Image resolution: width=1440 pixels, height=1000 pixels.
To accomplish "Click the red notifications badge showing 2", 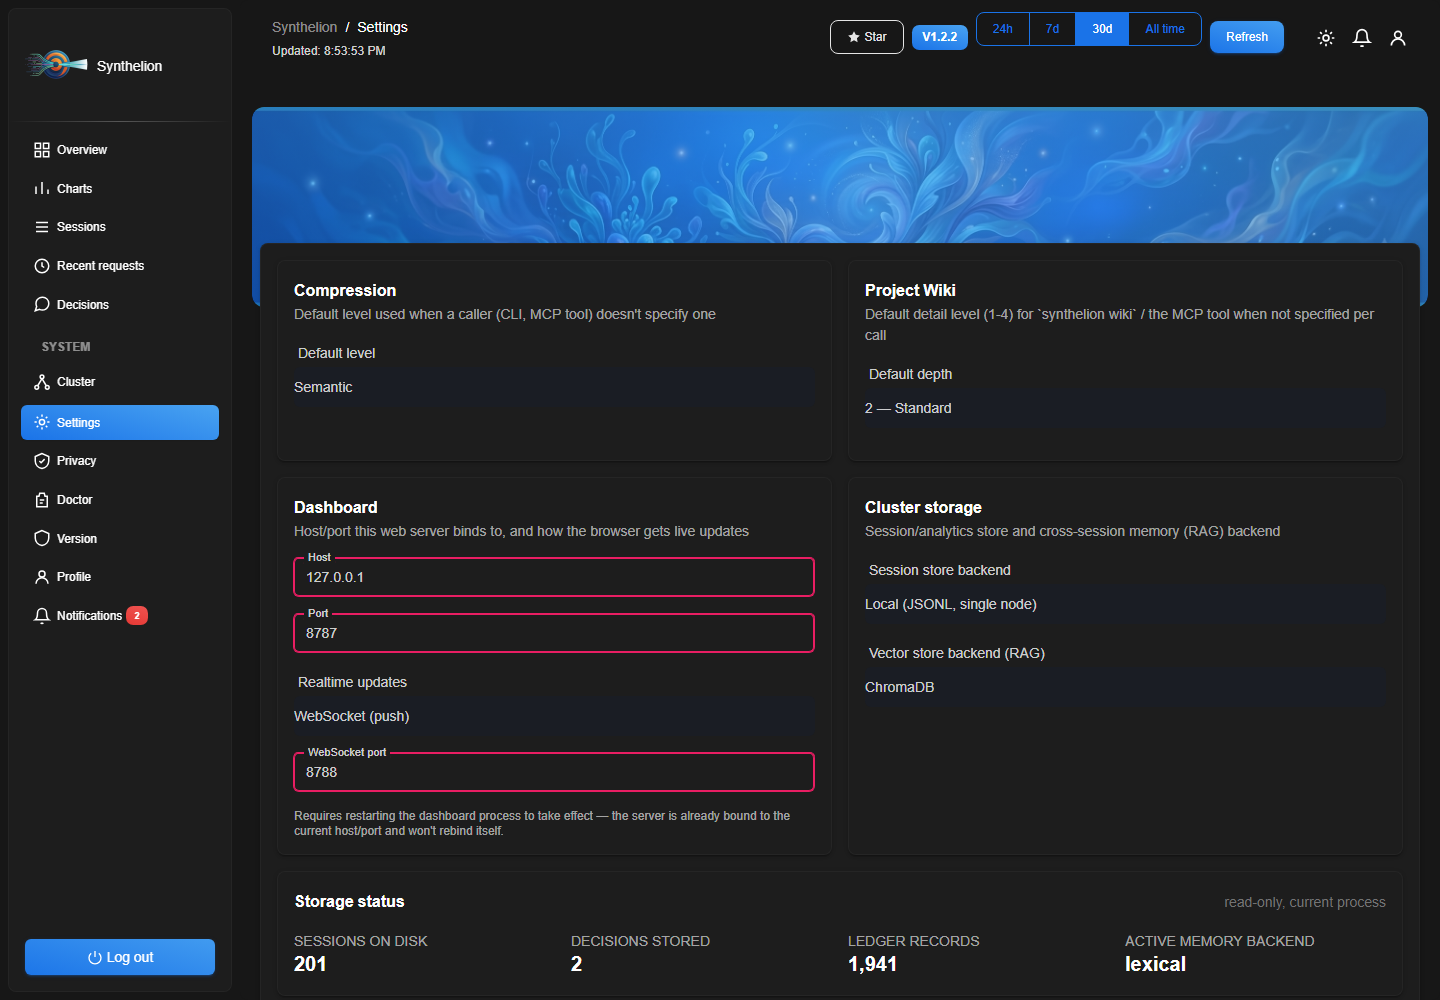I will [x=137, y=616].
